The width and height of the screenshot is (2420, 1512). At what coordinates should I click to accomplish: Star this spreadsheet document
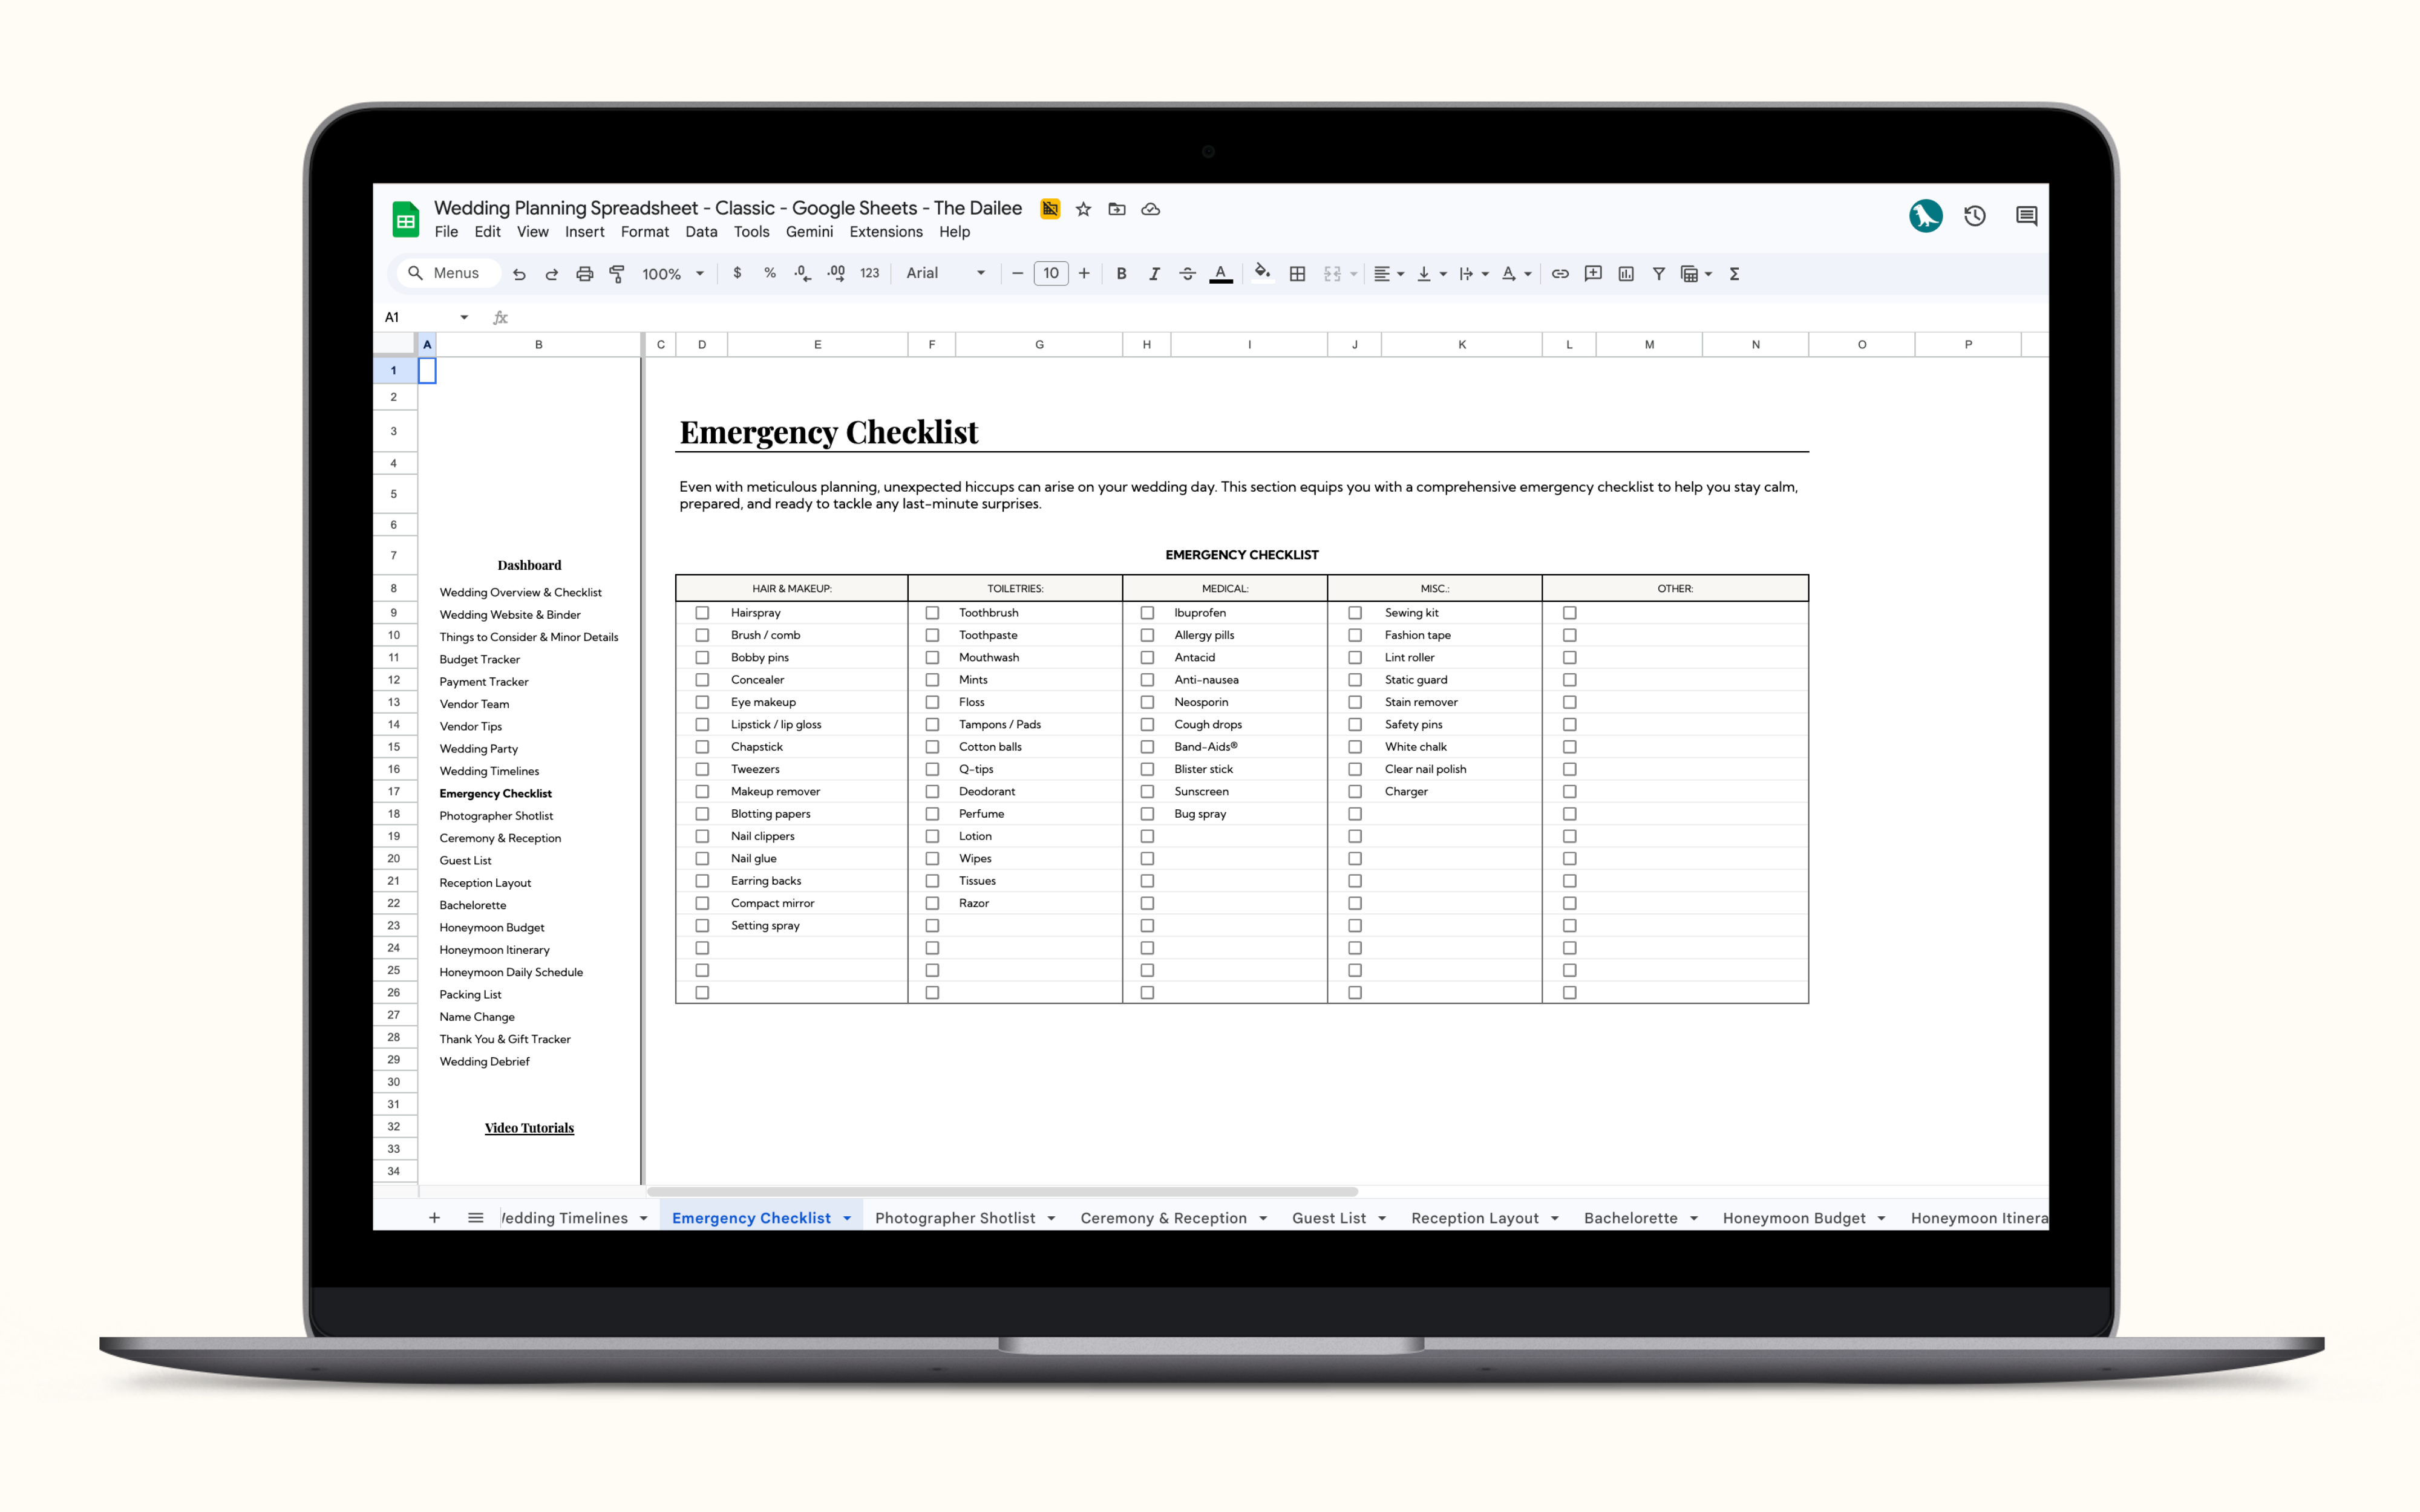coord(1083,209)
